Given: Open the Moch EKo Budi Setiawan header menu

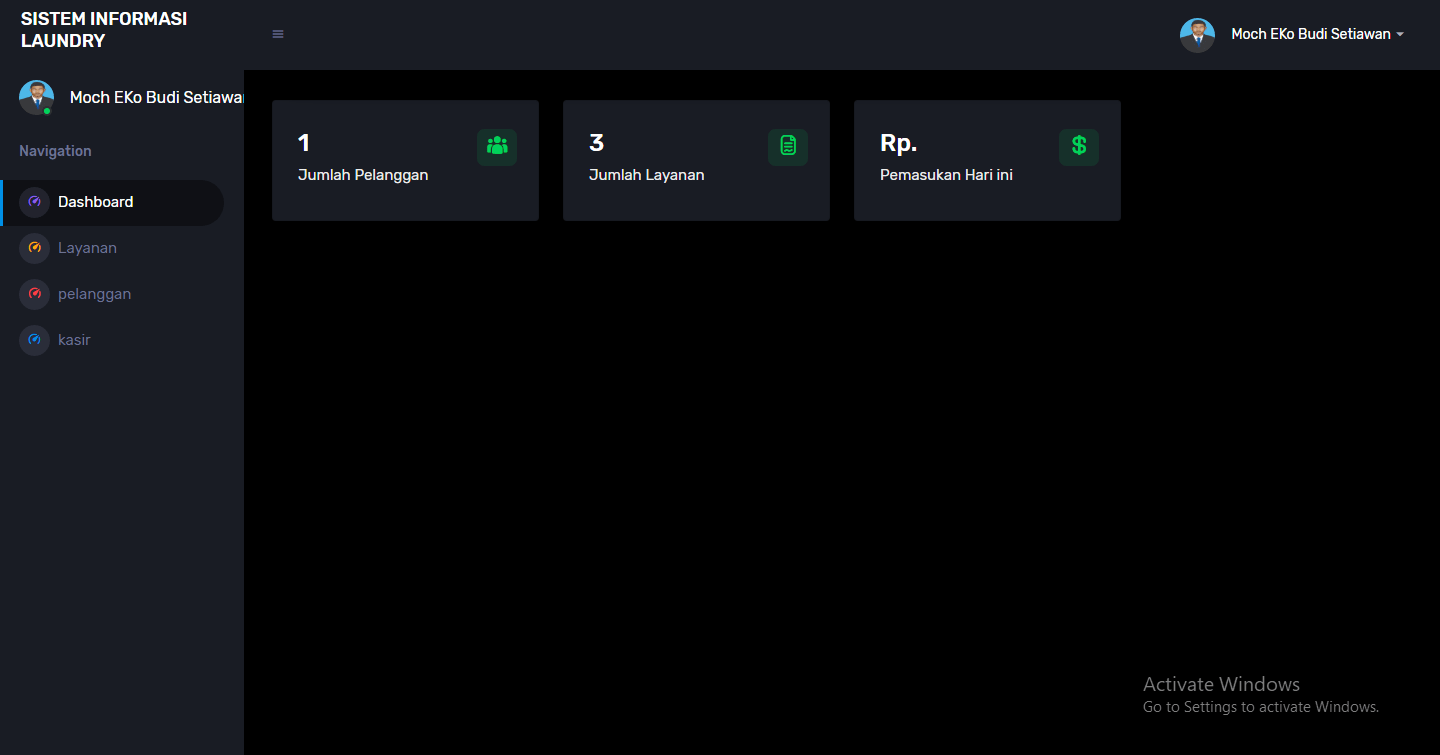Looking at the screenshot, I should (x=1311, y=34).
